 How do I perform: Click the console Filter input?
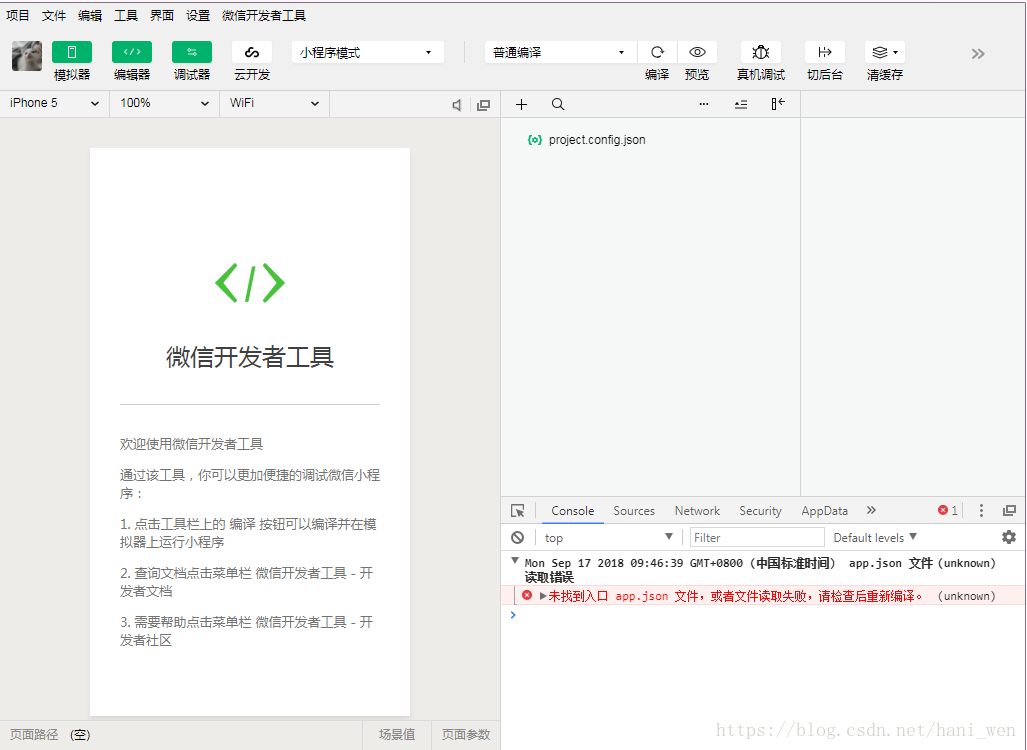757,538
